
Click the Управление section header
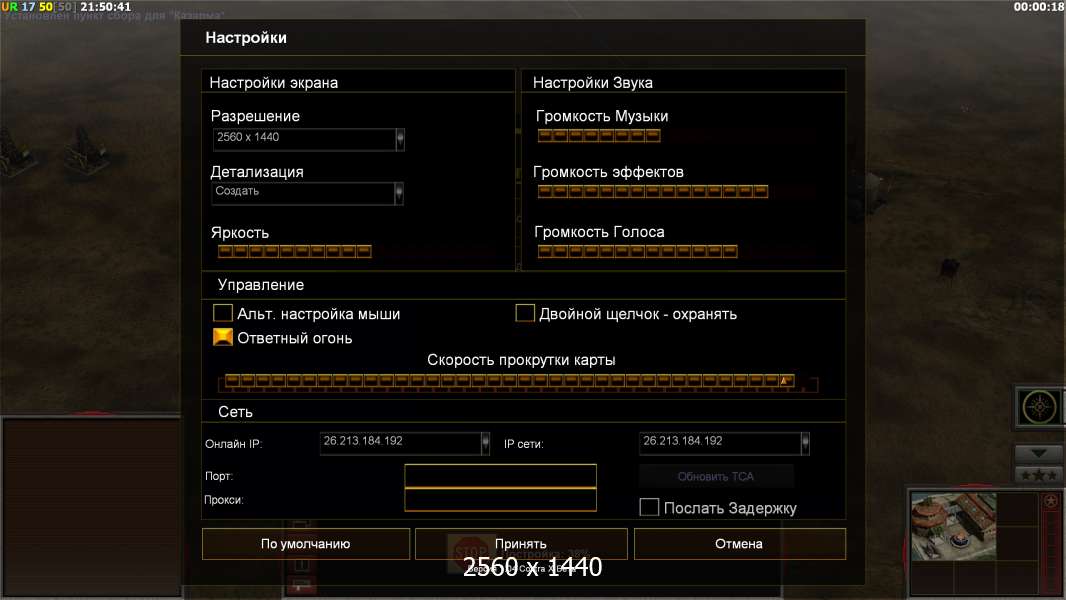click(260, 285)
